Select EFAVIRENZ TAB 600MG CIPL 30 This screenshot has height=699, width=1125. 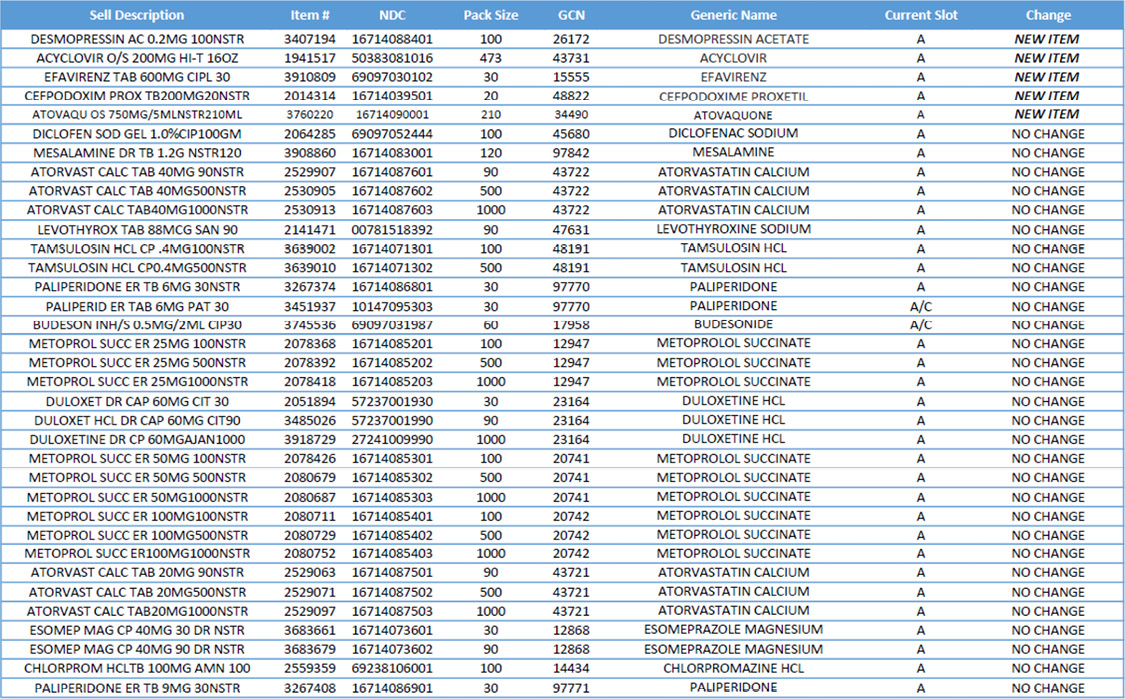136,77
